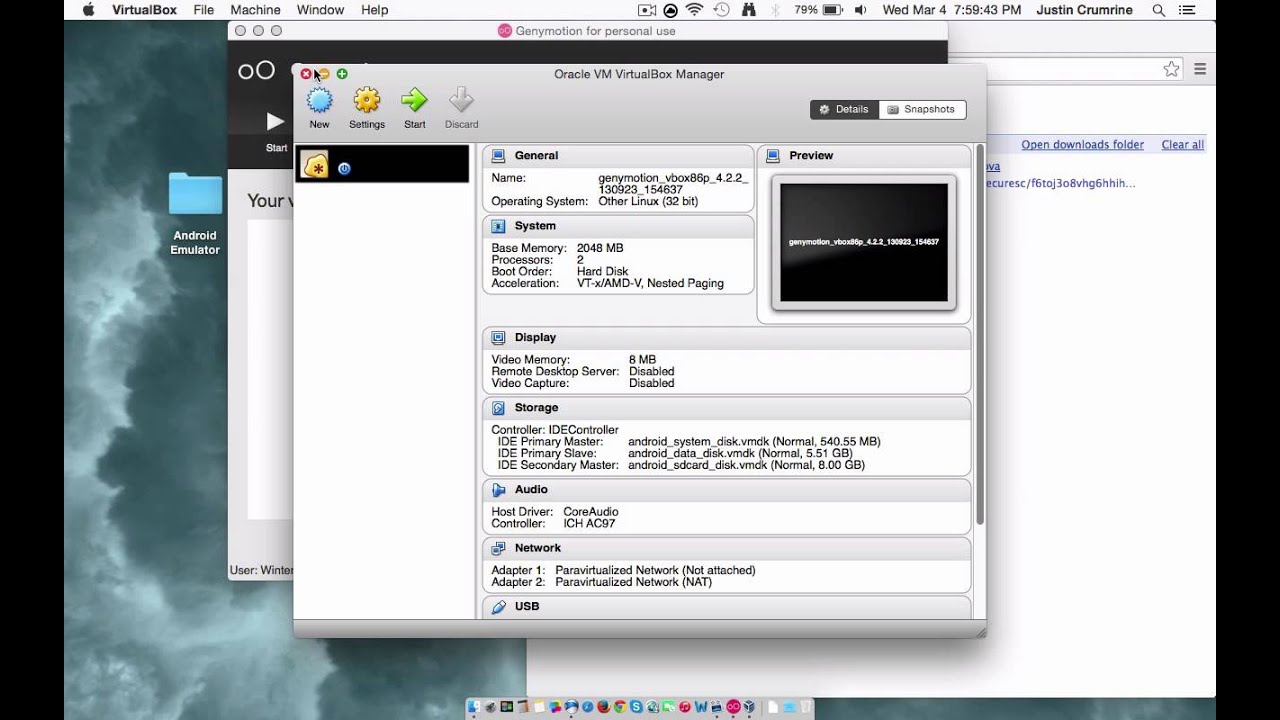Click the date and time in menu bar
The height and width of the screenshot is (720, 1280).
point(952,10)
